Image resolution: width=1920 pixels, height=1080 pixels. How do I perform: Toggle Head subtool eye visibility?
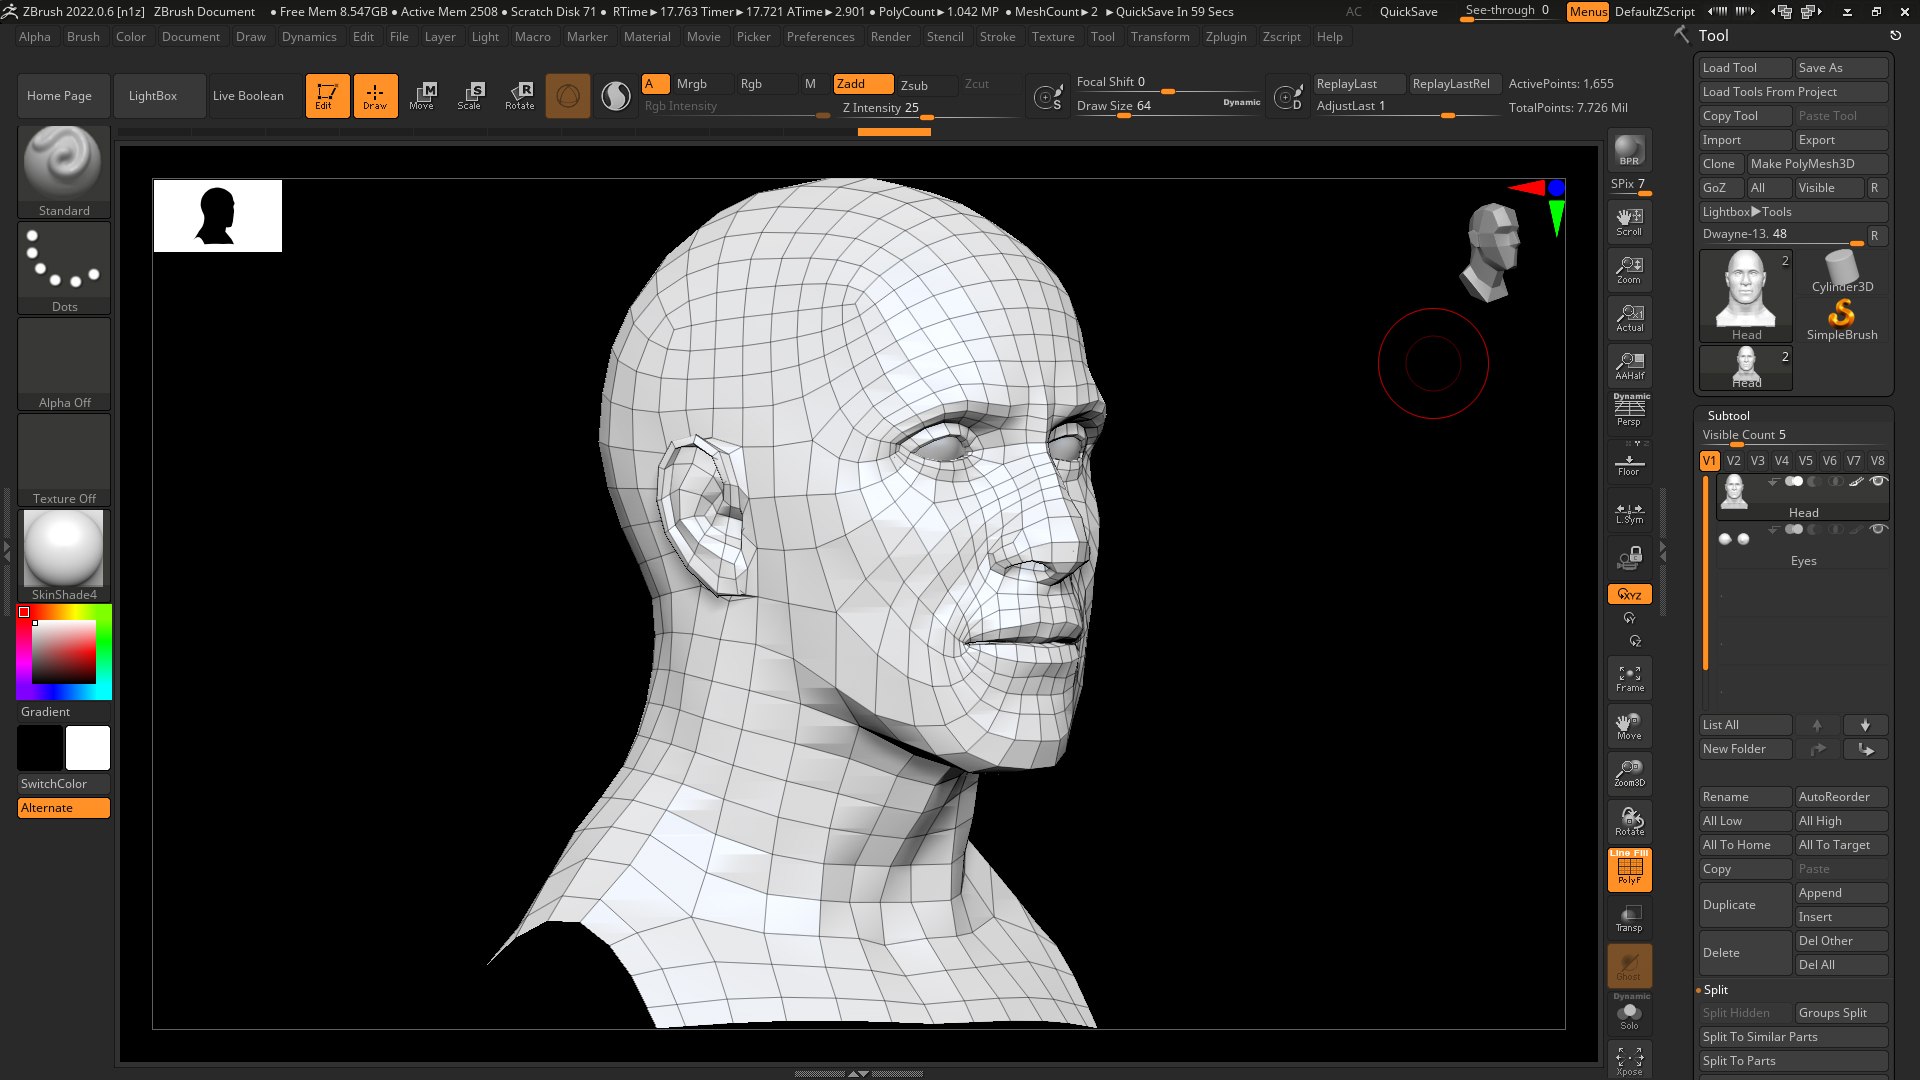pyautogui.click(x=1878, y=482)
